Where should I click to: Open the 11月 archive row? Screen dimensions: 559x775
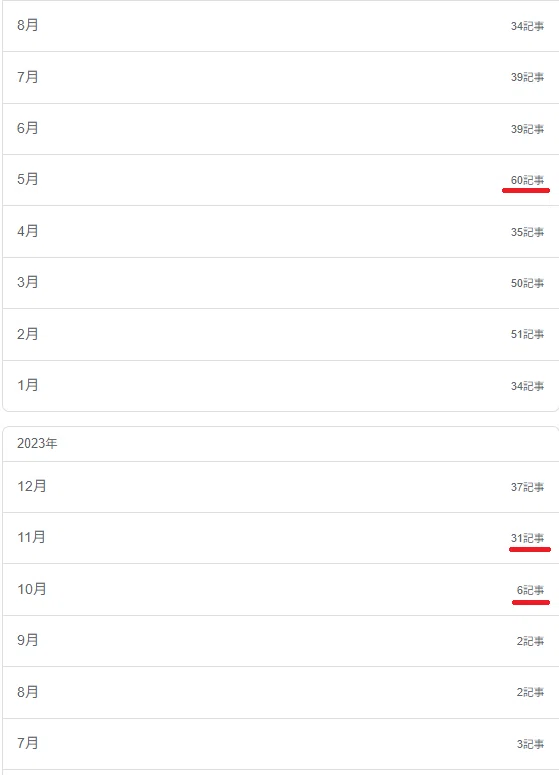[281, 538]
